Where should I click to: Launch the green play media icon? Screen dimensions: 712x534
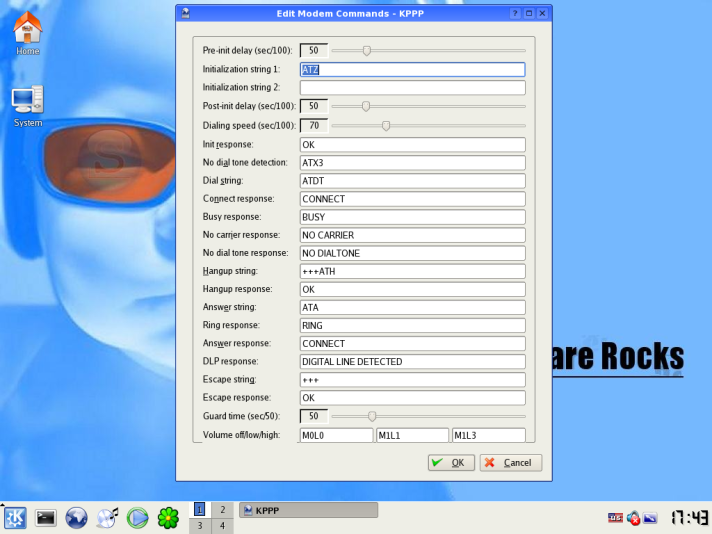(x=138, y=518)
